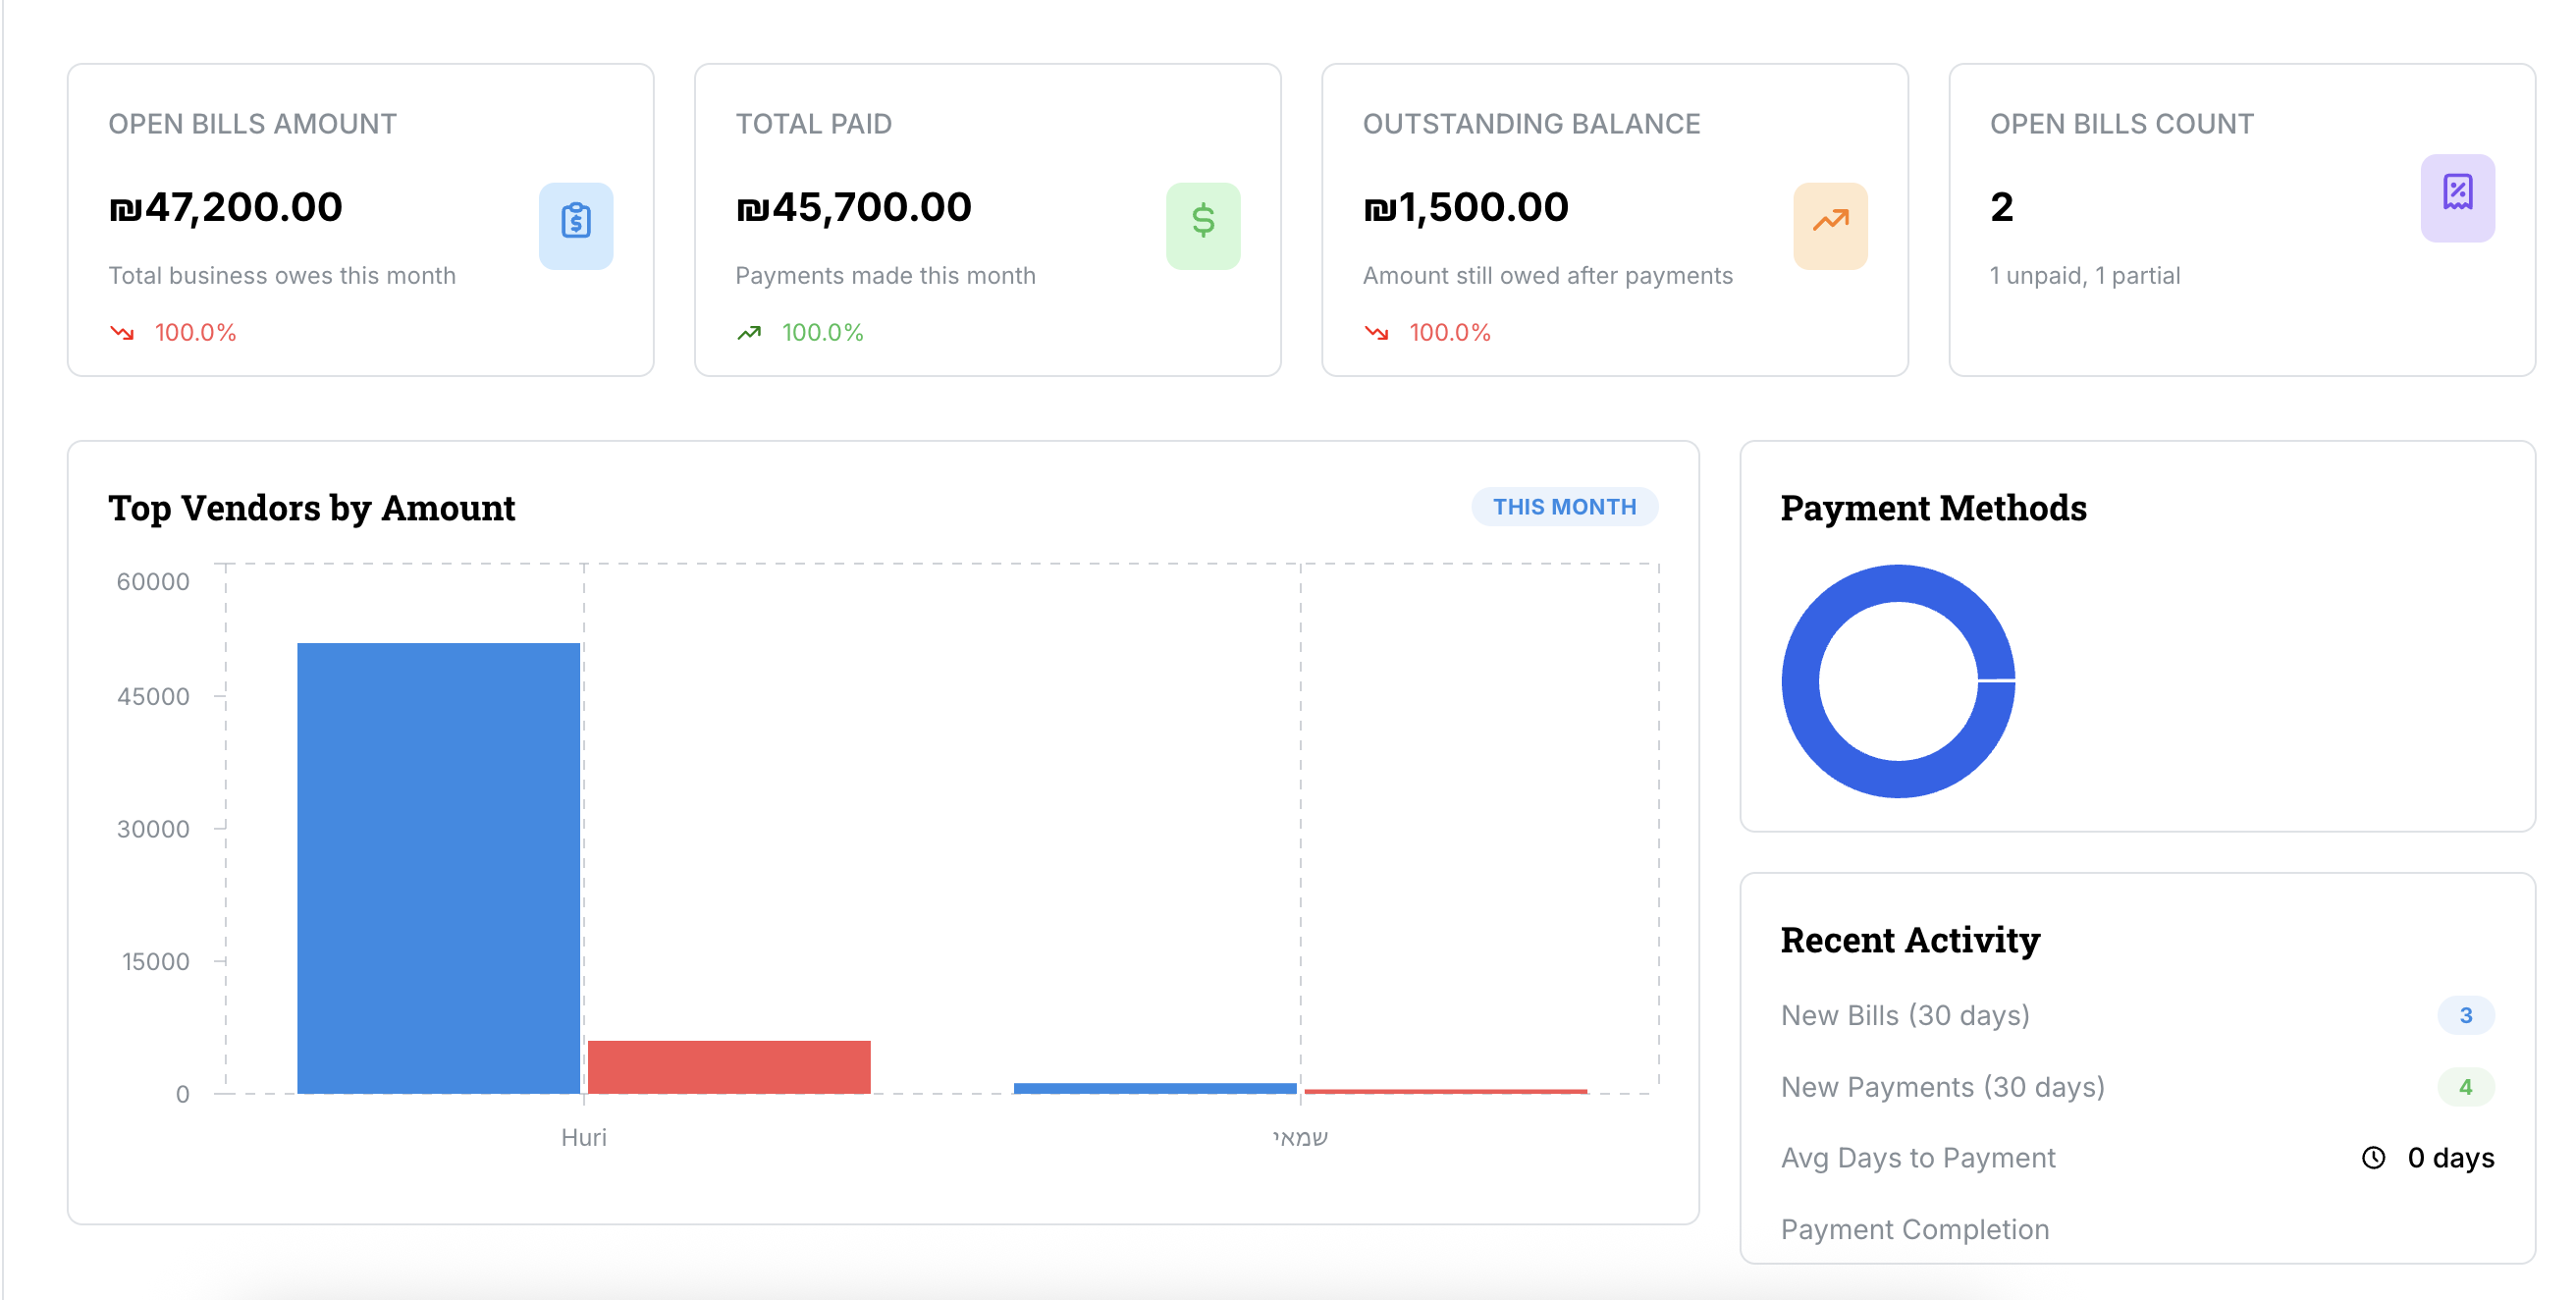Image resolution: width=2576 pixels, height=1300 pixels.
Task: Open the Top Vendors by Amount chart options
Action: point(313,508)
